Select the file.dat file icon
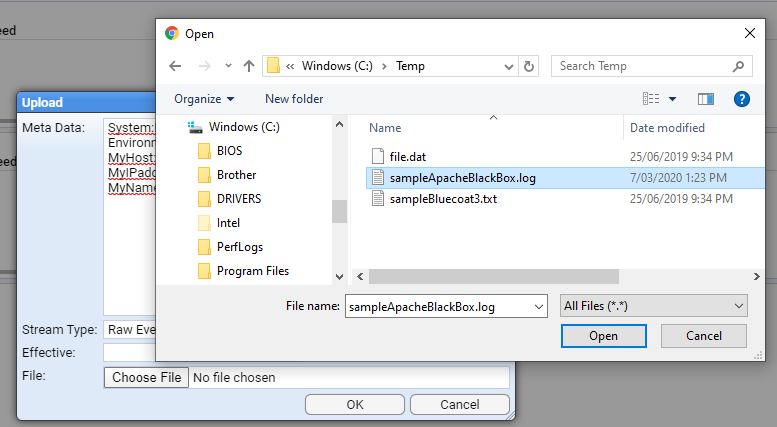Screen dimensions: 777x427 coord(377,156)
